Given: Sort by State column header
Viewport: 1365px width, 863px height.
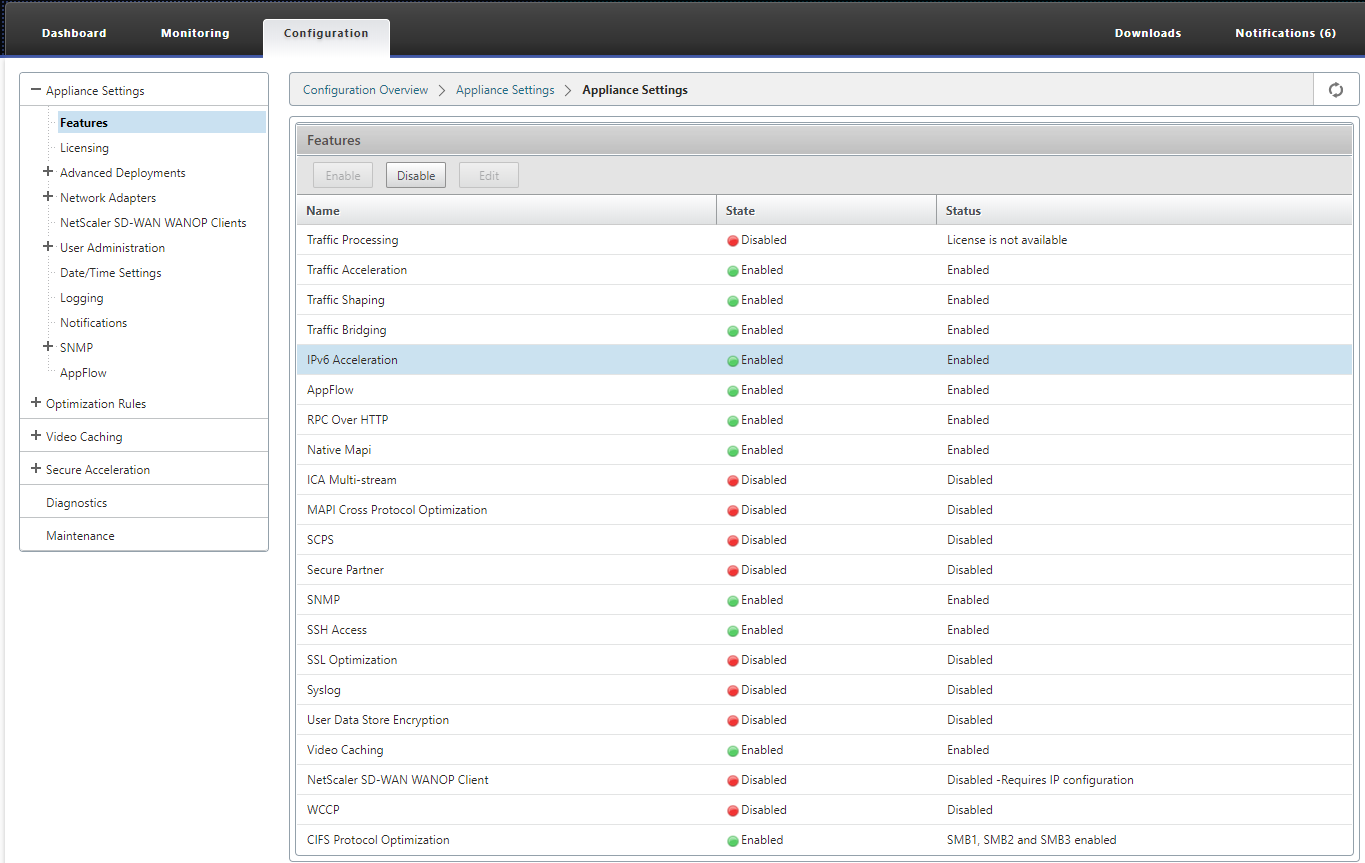Looking at the screenshot, I should 827,211.
